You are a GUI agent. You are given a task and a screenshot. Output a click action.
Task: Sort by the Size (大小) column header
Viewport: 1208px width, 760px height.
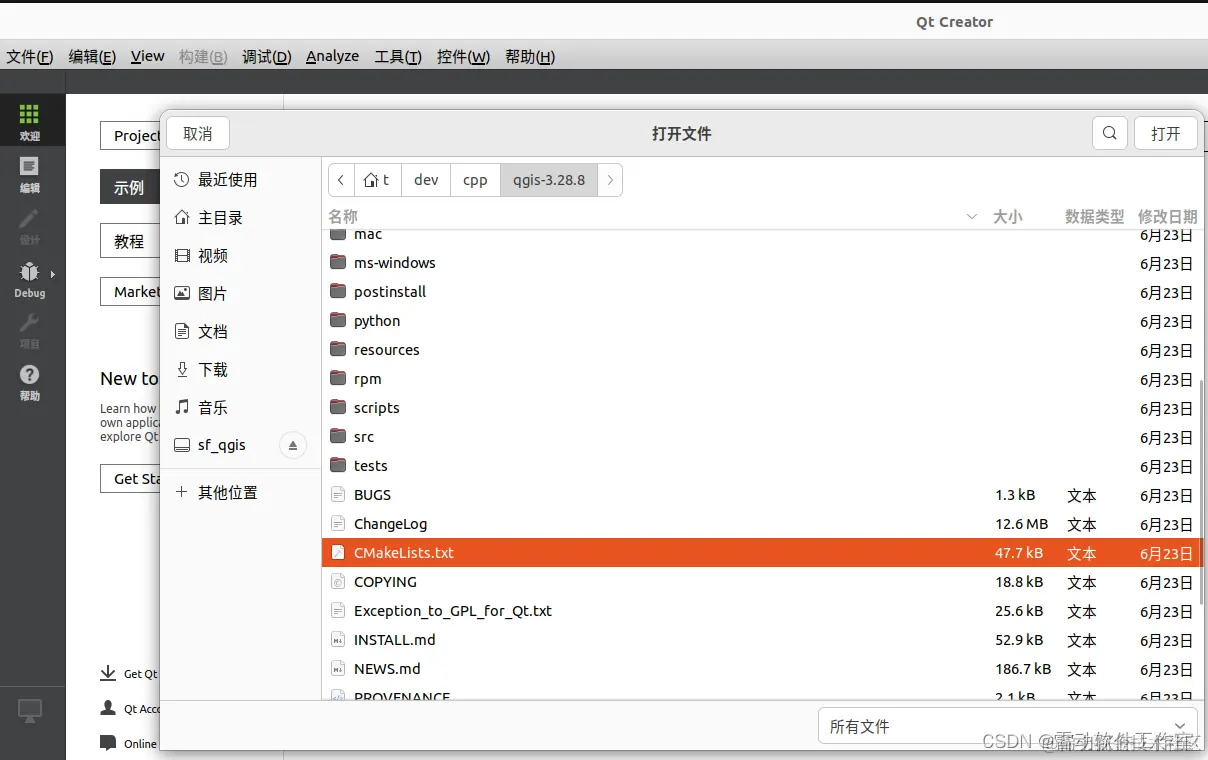coord(1007,216)
